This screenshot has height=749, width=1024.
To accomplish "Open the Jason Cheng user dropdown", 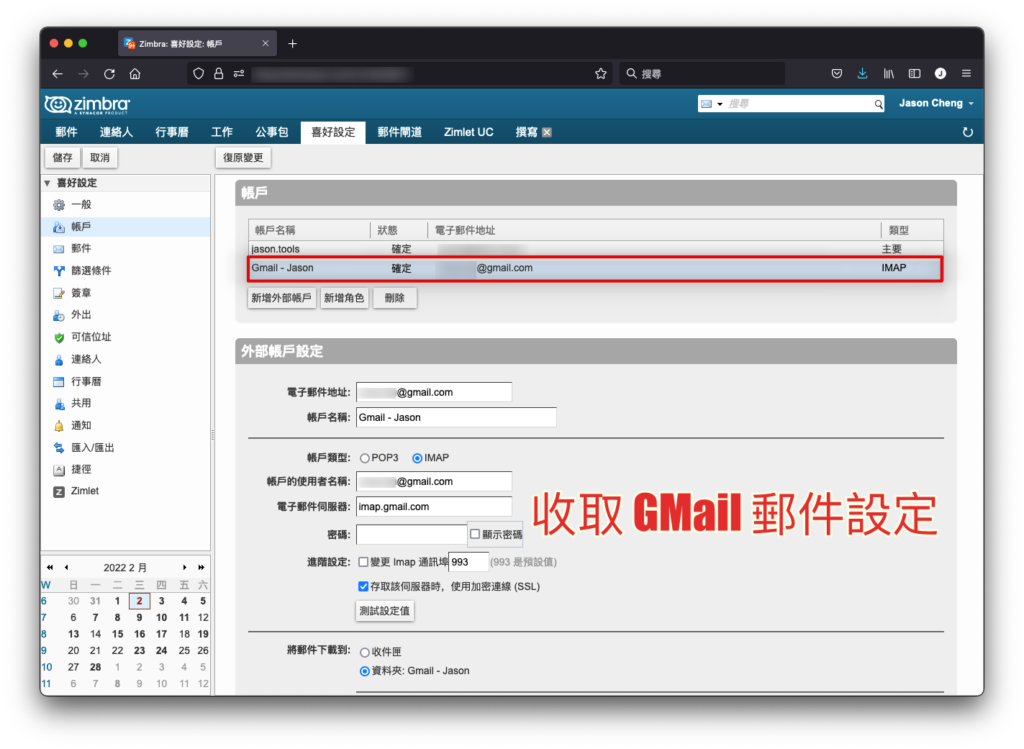I will 936,103.
